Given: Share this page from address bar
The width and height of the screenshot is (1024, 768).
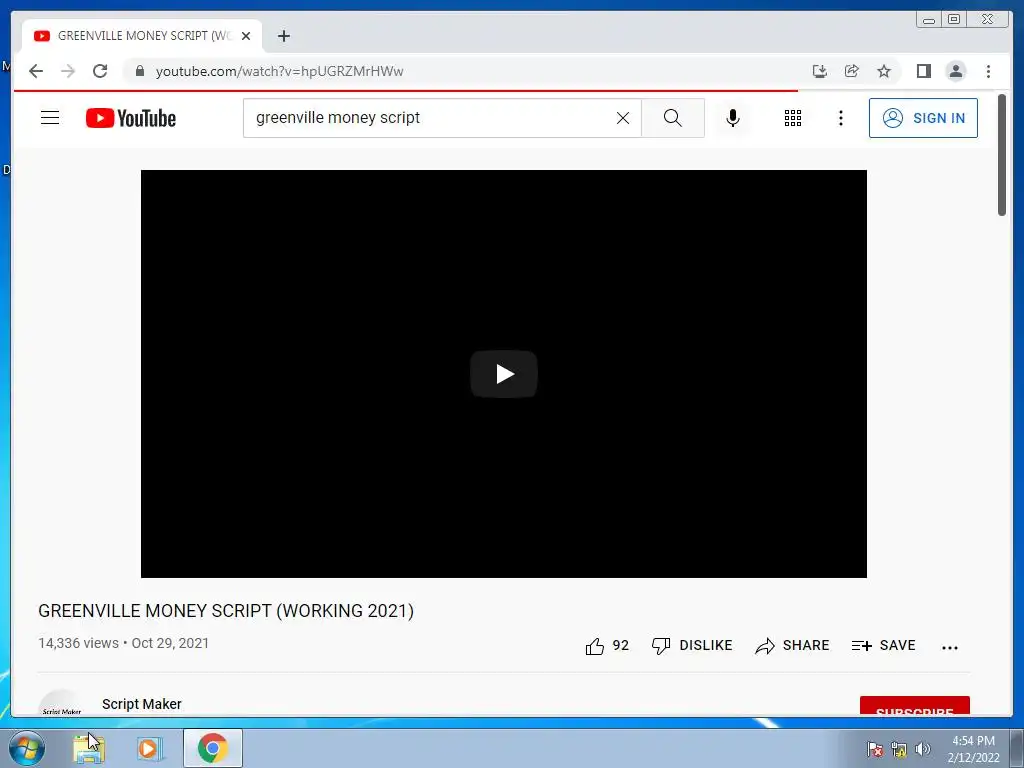Looking at the screenshot, I should point(852,71).
